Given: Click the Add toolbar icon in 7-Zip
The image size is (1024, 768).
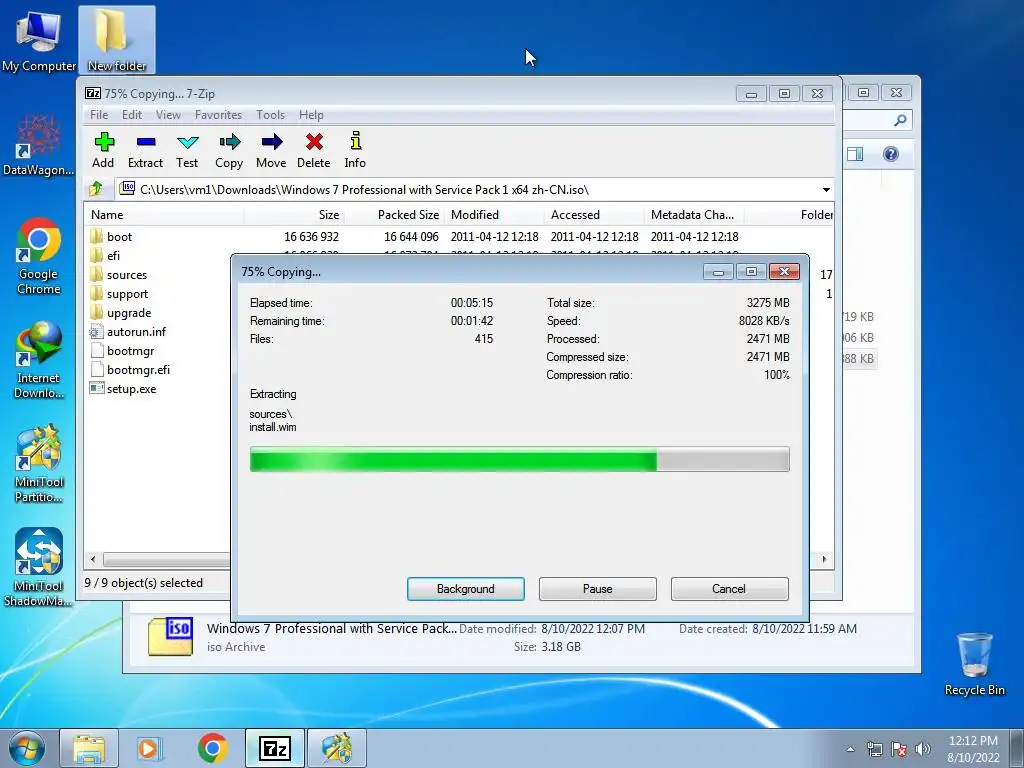Looking at the screenshot, I should 103,150.
